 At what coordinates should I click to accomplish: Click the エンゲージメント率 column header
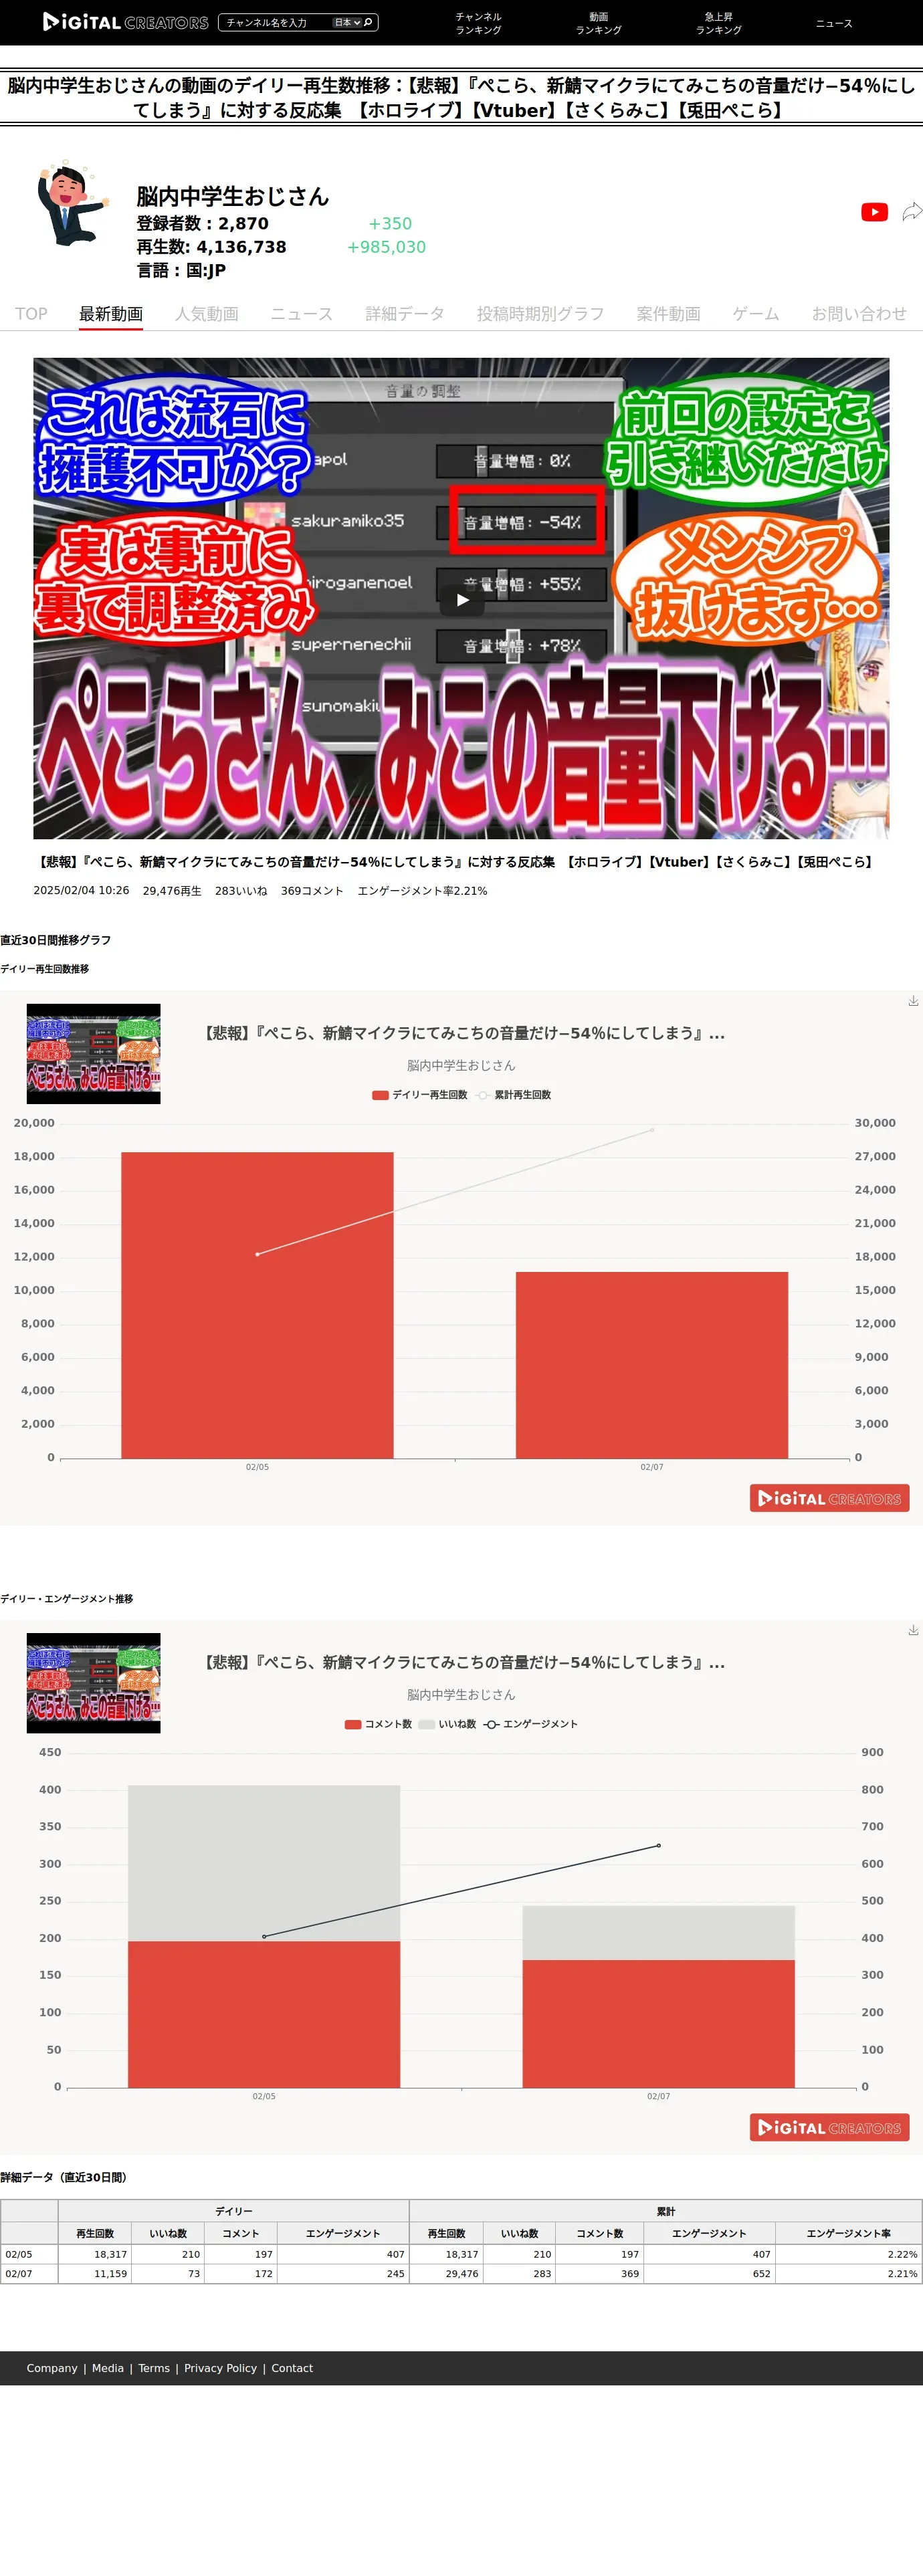(x=848, y=2234)
